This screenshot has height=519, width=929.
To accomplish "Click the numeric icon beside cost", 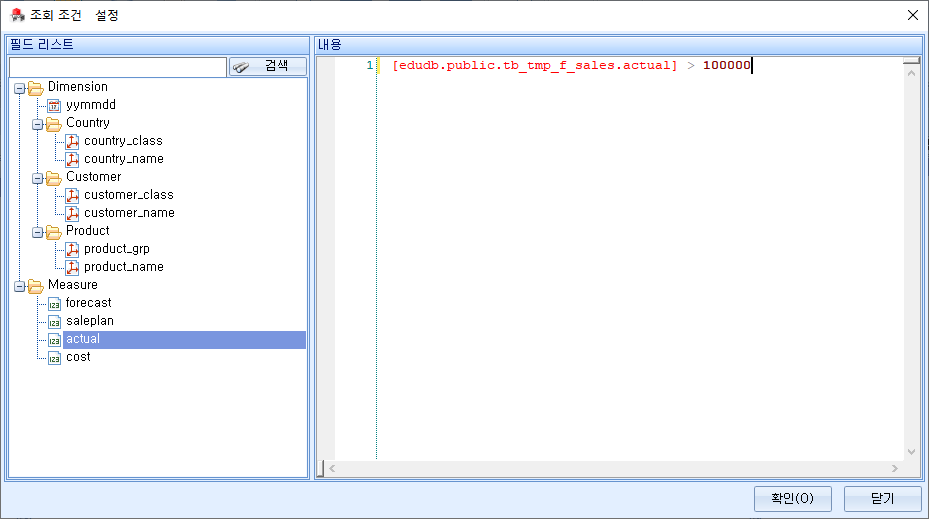I will 54,358.
